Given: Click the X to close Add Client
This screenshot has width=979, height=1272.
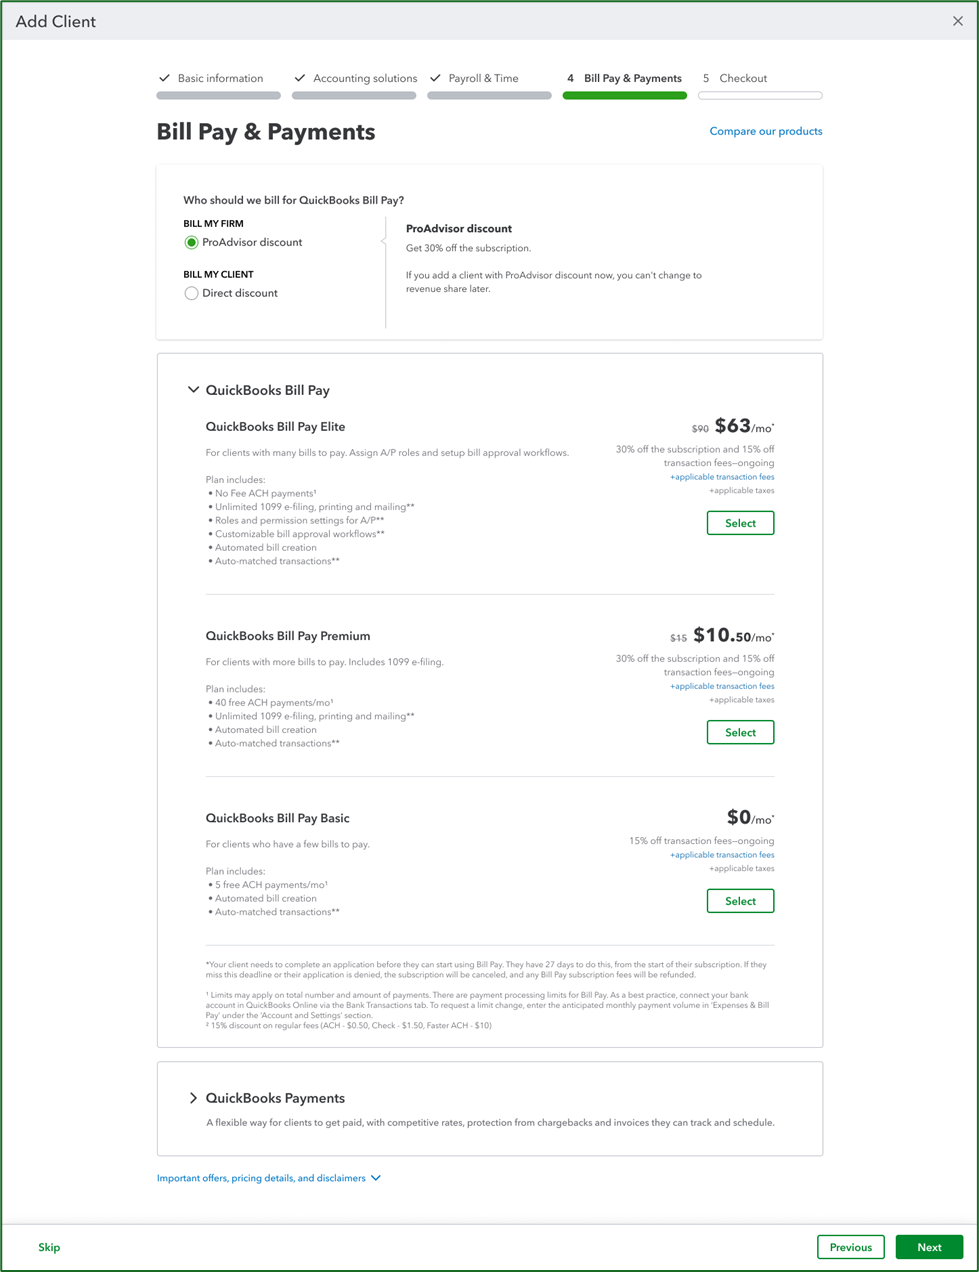Looking at the screenshot, I should (x=958, y=20).
